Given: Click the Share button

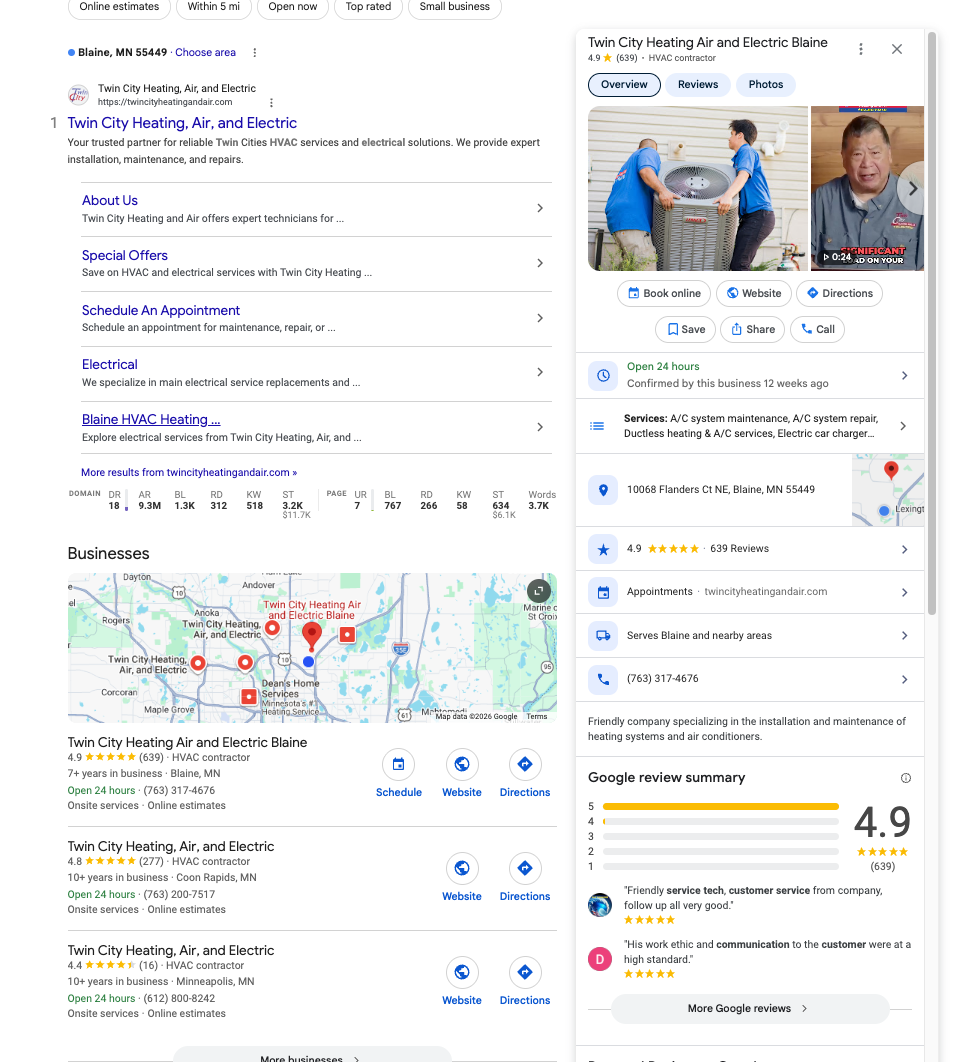Looking at the screenshot, I should [x=752, y=329].
